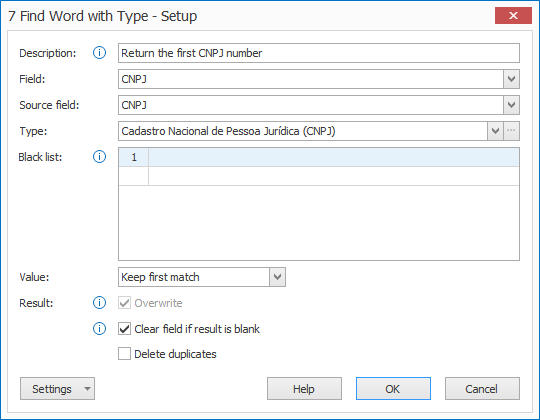Toggle the Overwrite checkbox
The height and width of the screenshot is (420, 540).
tap(124, 303)
